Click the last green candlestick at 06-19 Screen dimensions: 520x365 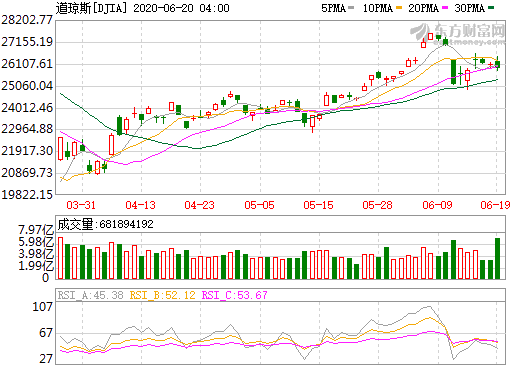(497, 64)
